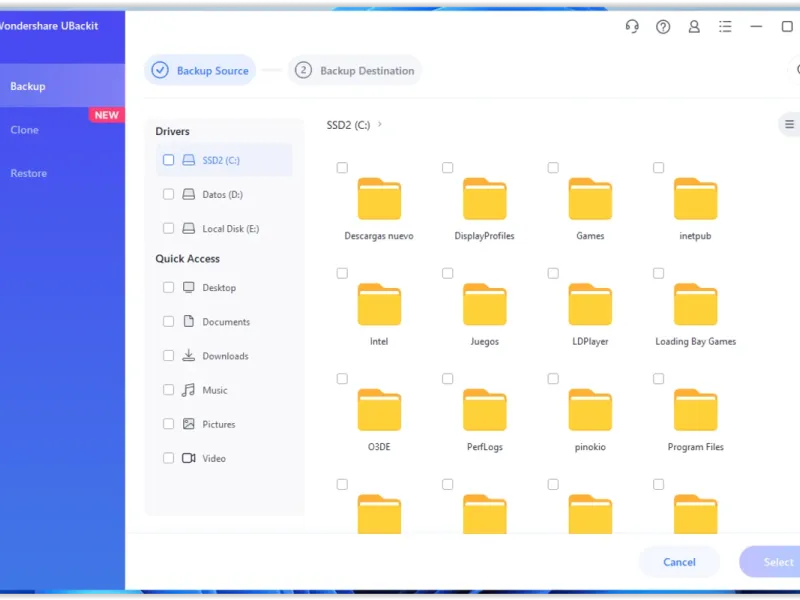The image size is (800, 600).
Task: Select the pinokio folder checkbox
Action: click(x=553, y=379)
